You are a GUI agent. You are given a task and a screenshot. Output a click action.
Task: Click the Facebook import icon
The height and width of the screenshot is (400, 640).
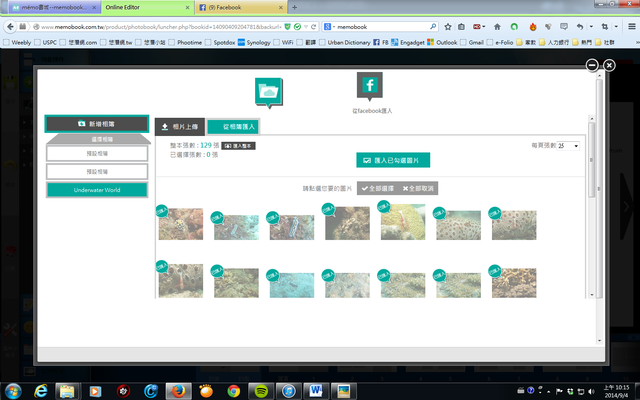pos(369,86)
